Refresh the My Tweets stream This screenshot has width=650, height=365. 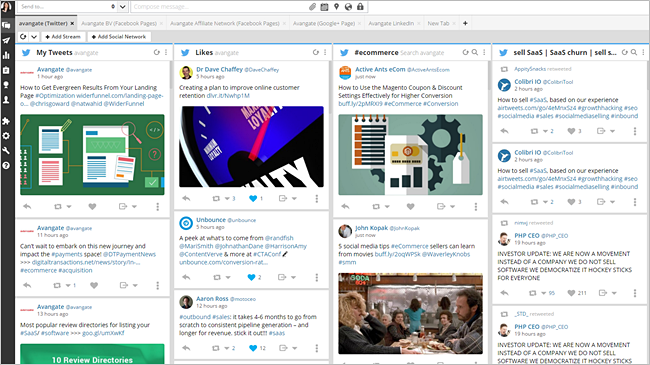pyautogui.click(x=157, y=52)
